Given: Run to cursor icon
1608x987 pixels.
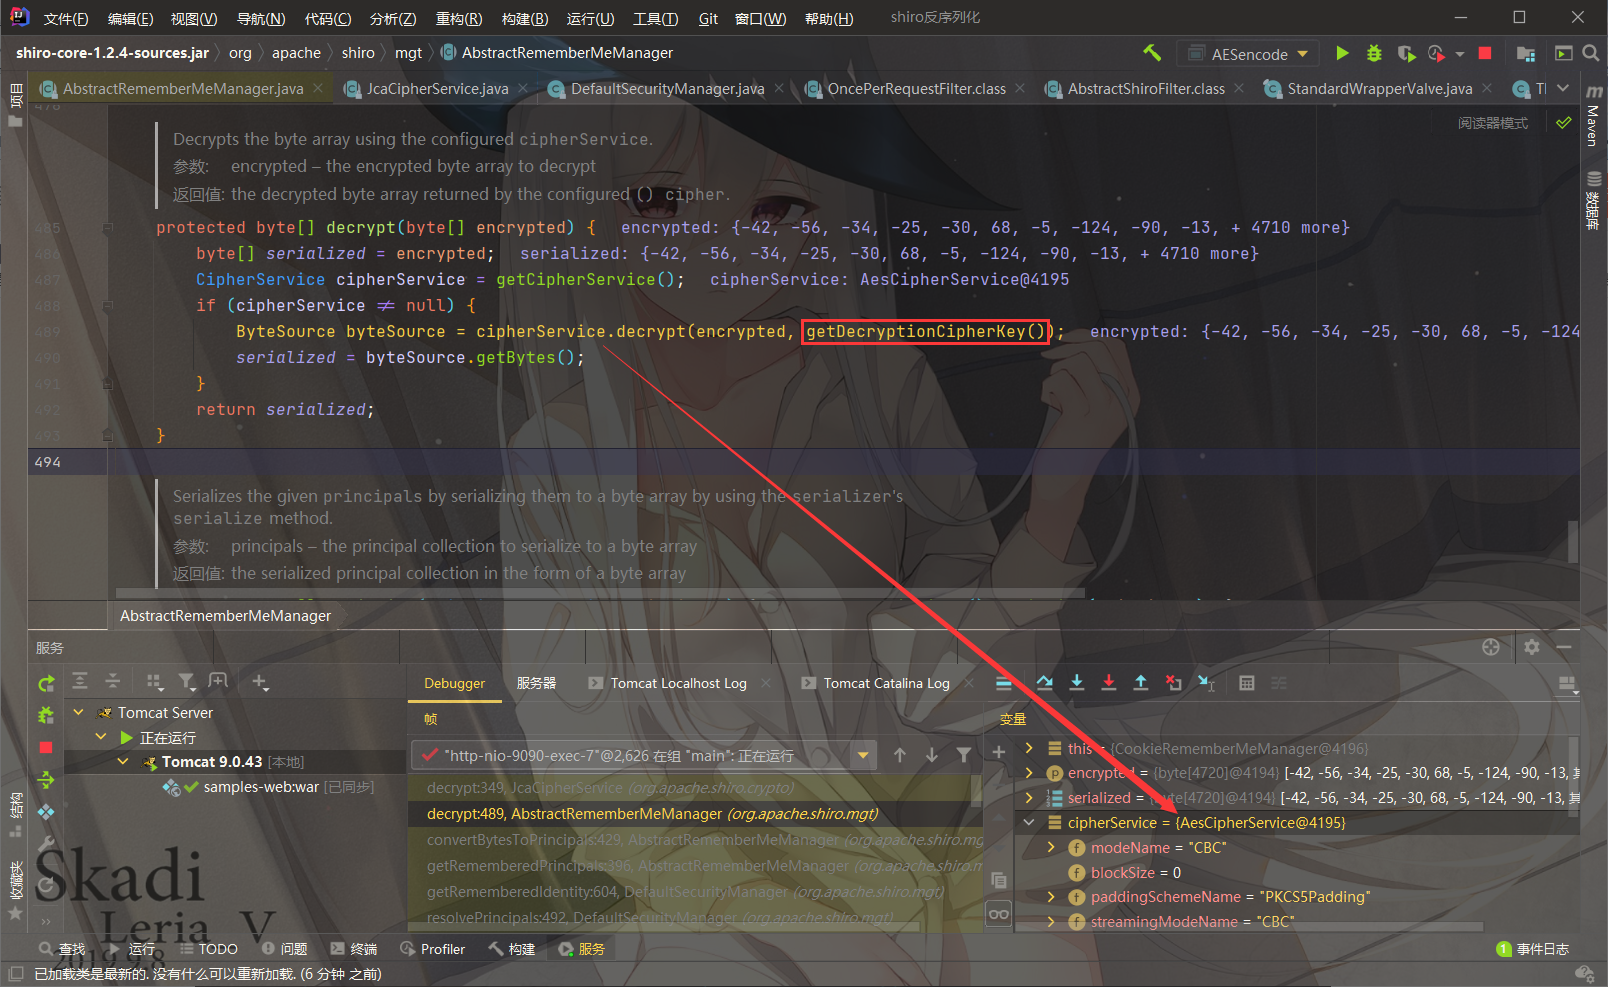Looking at the screenshot, I should (1206, 683).
